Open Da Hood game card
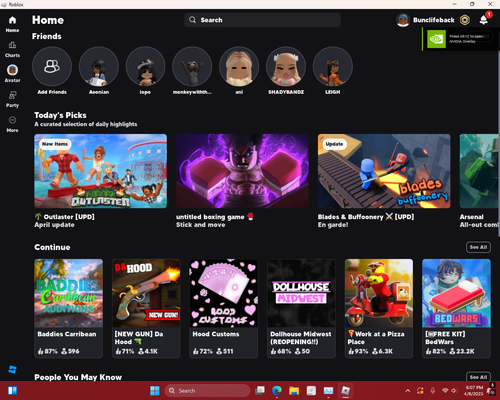 tap(146, 308)
